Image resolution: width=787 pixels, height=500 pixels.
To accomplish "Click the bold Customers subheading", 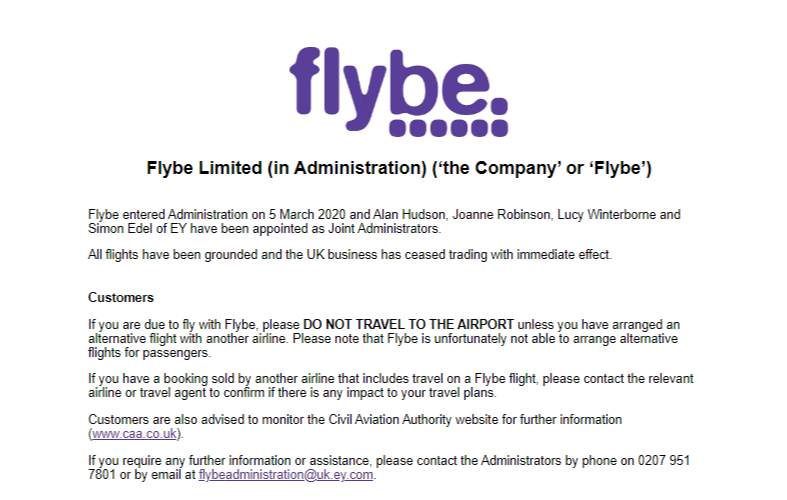I will tap(121, 297).
